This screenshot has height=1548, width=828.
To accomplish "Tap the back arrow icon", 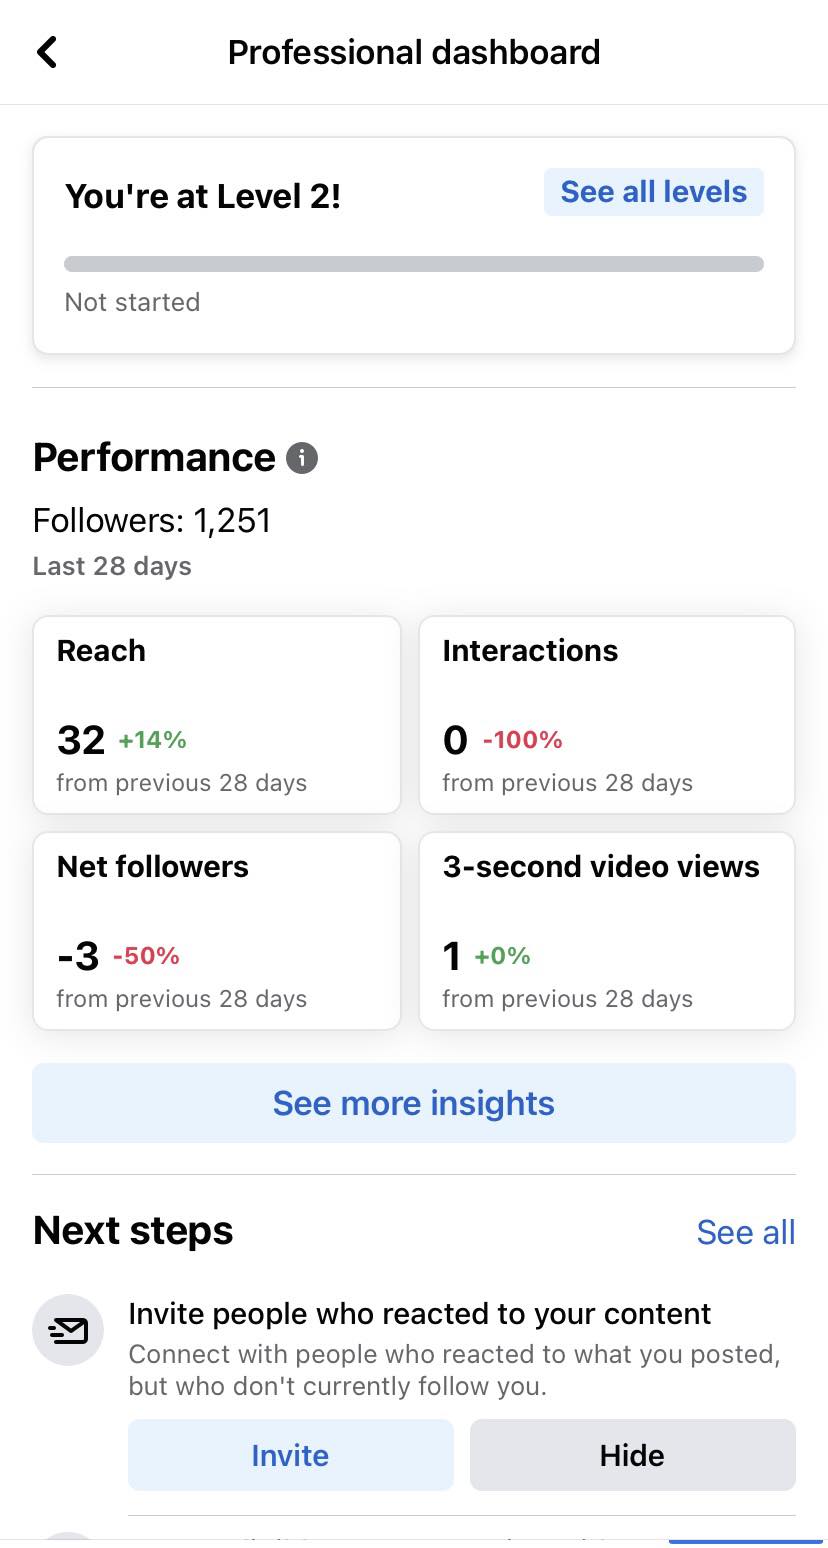I will [47, 52].
